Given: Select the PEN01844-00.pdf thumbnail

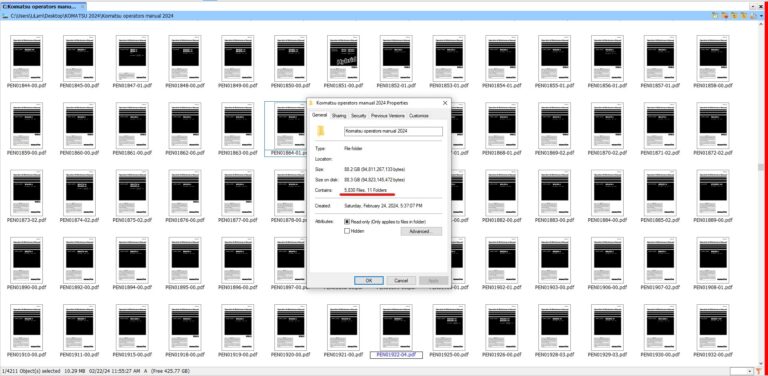Looking at the screenshot, I should coord(26,58).
